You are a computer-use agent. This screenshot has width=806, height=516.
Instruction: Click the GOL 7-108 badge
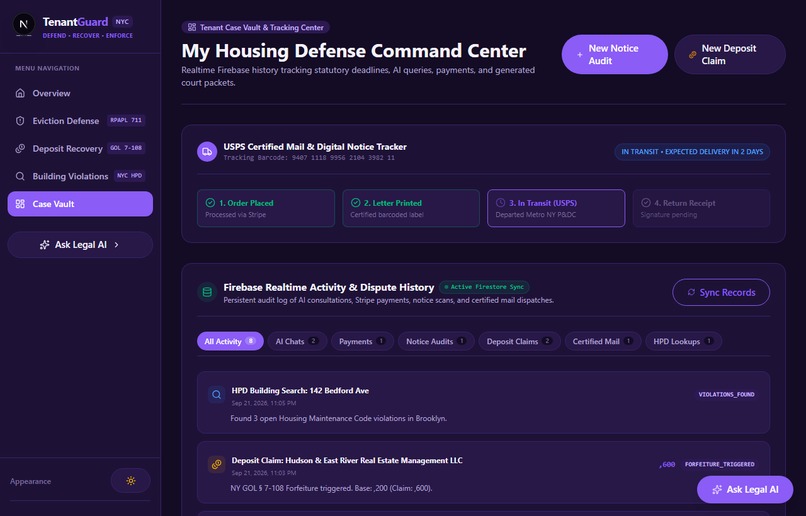tap(126, 148)
